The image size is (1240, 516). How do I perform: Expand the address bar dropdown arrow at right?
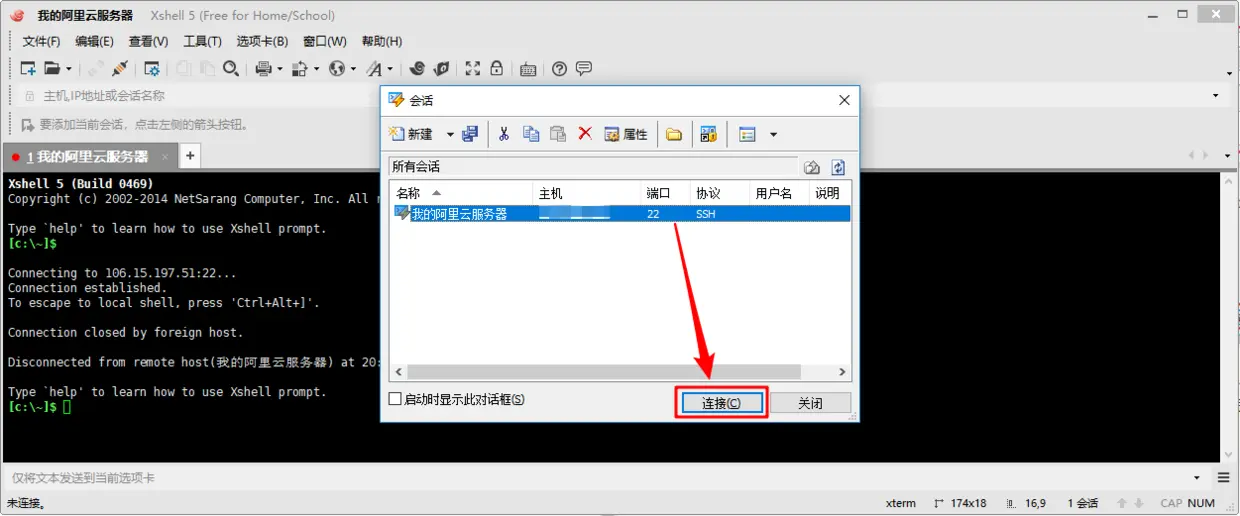pyautogui.click(x=1216, y=96)
